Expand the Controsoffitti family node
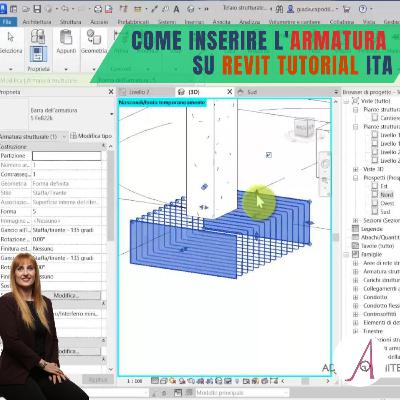 [356, 314]
